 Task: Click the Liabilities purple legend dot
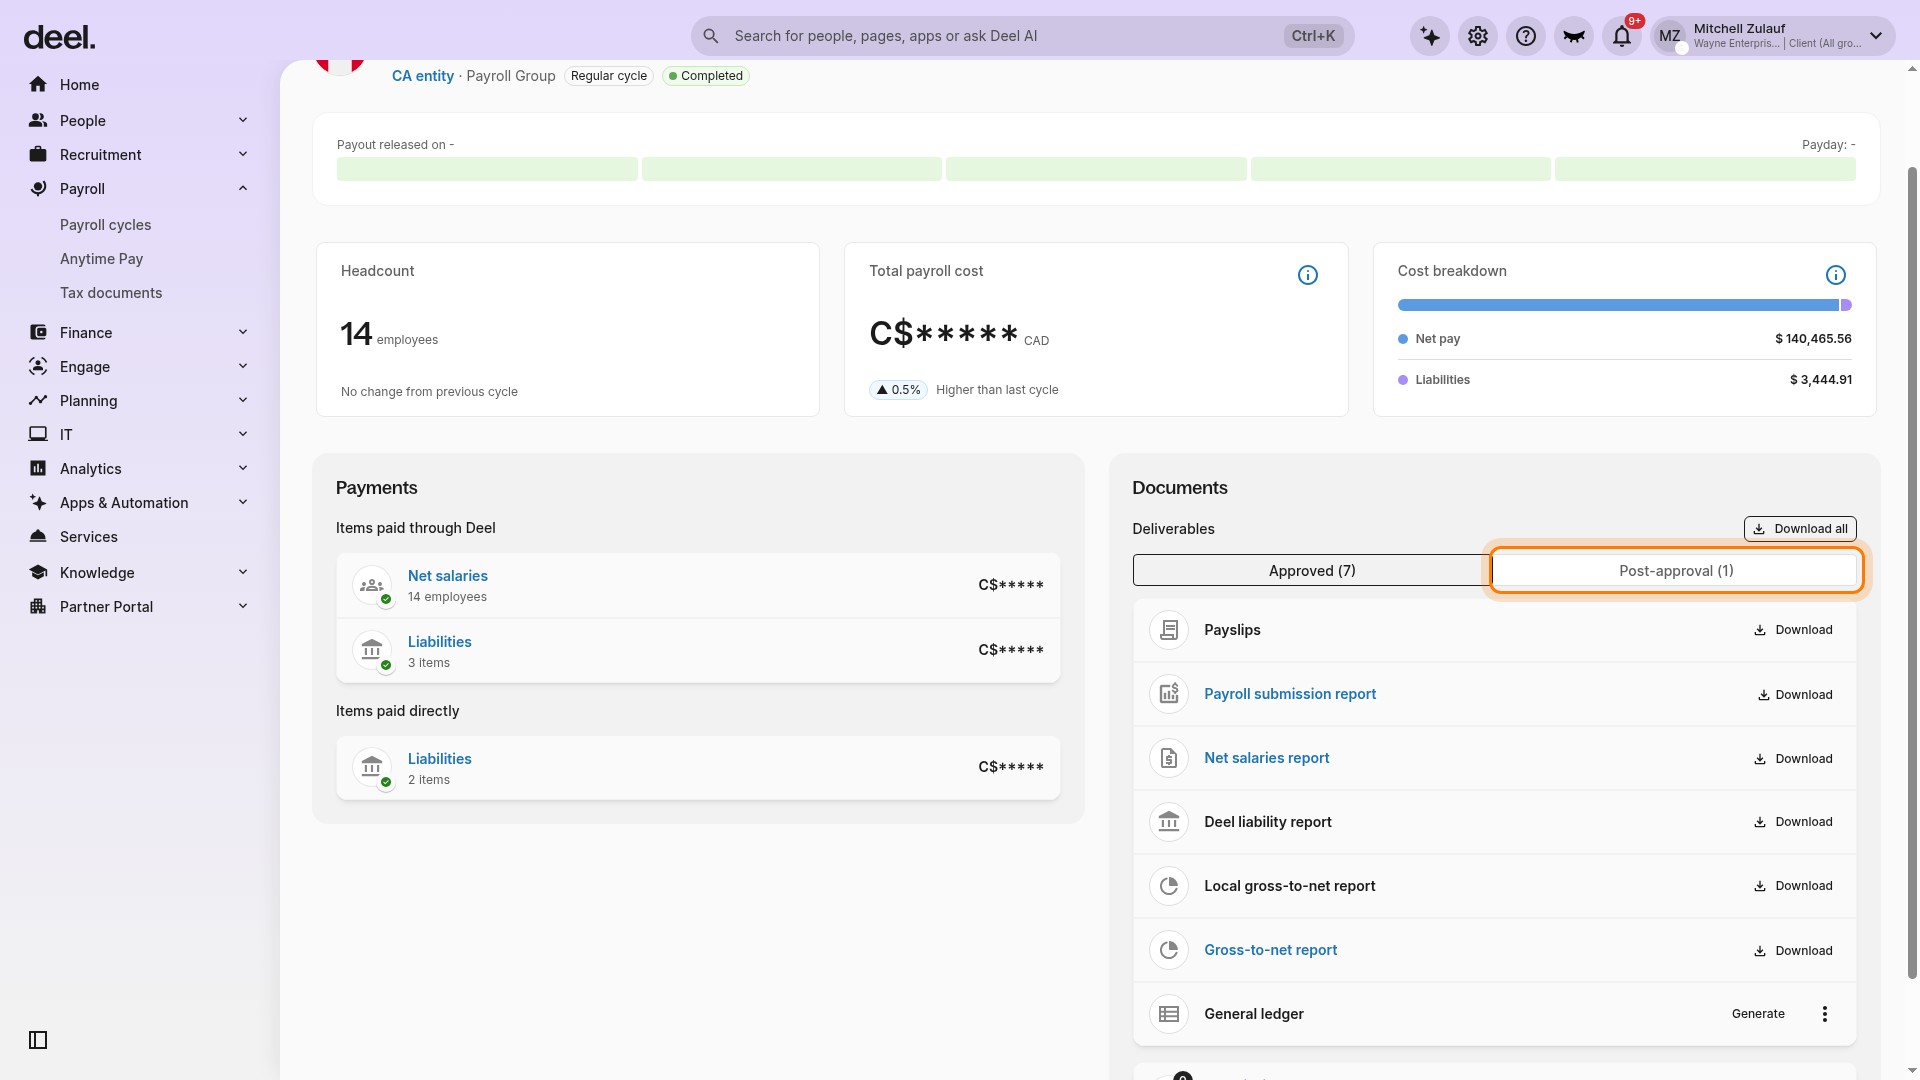click(x=1403, y=380)
